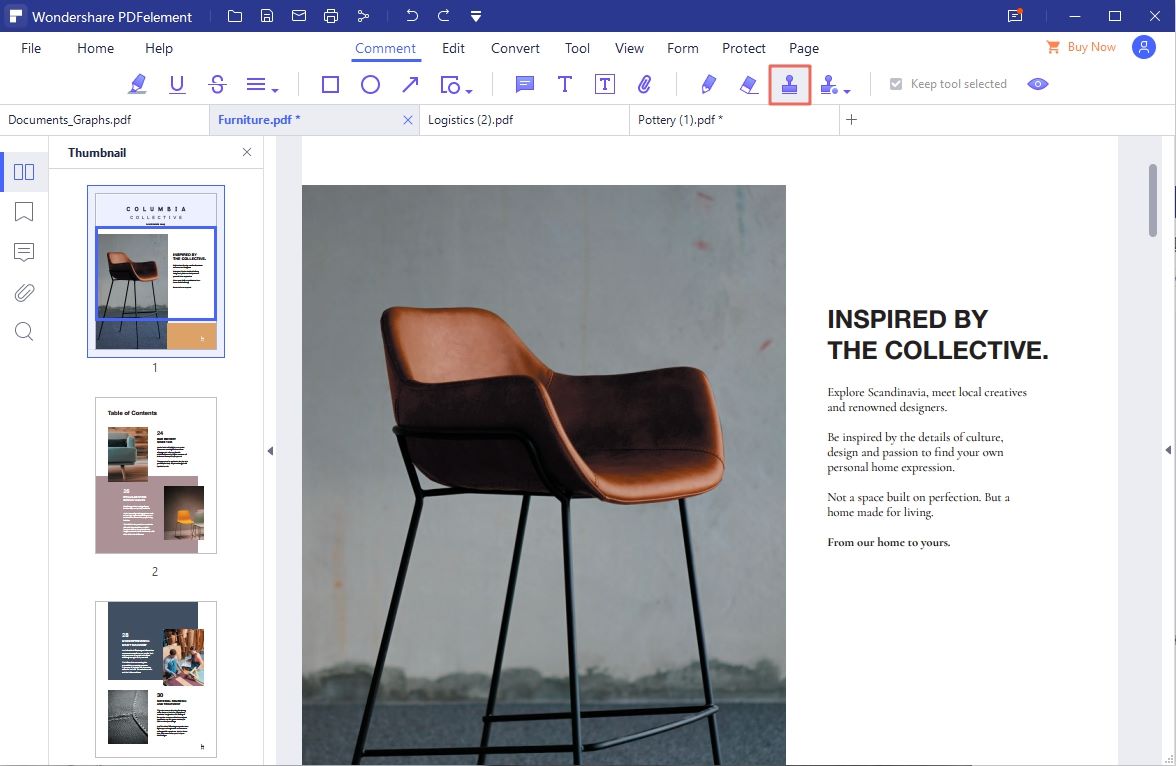The height and width of the screenshot is (766, 1176).
Task: Add a file attachment annotation
Action: tap(645, 84)
